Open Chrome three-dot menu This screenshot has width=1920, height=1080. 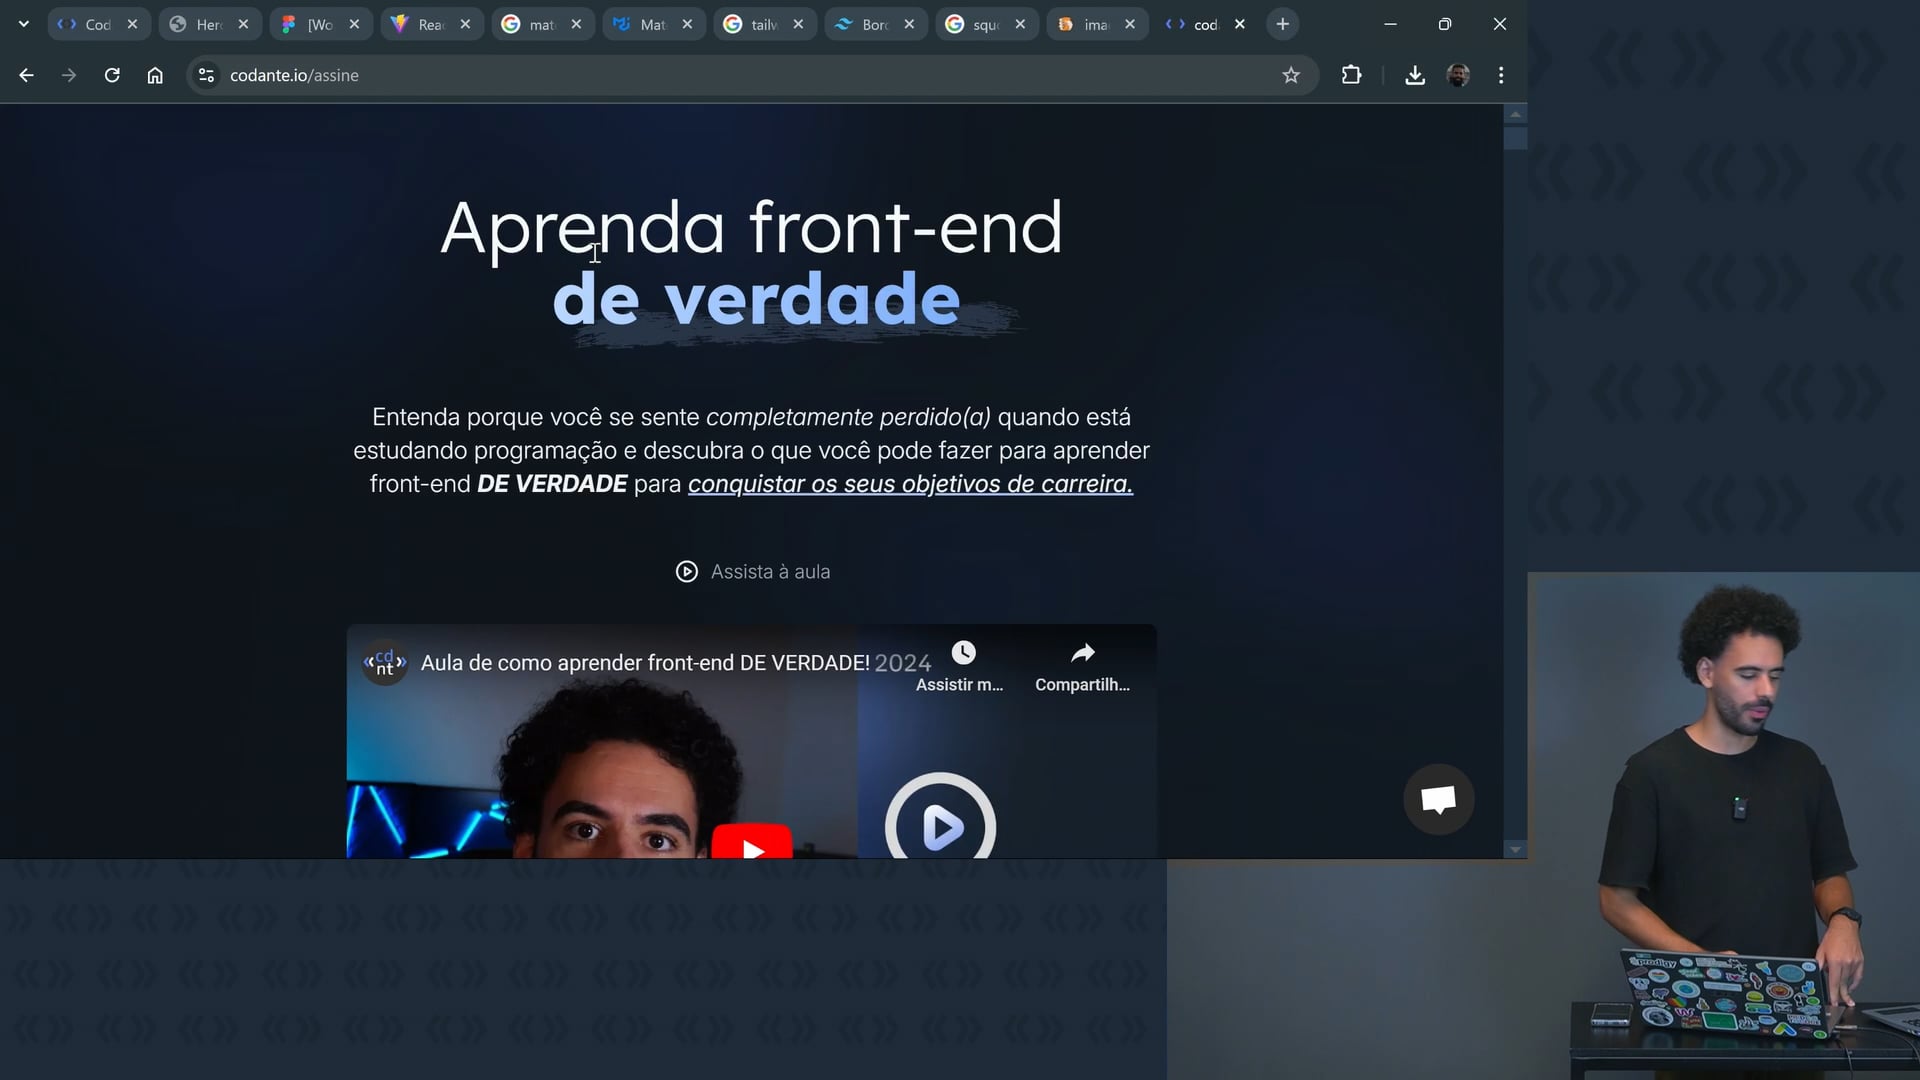pos(1500,75)
